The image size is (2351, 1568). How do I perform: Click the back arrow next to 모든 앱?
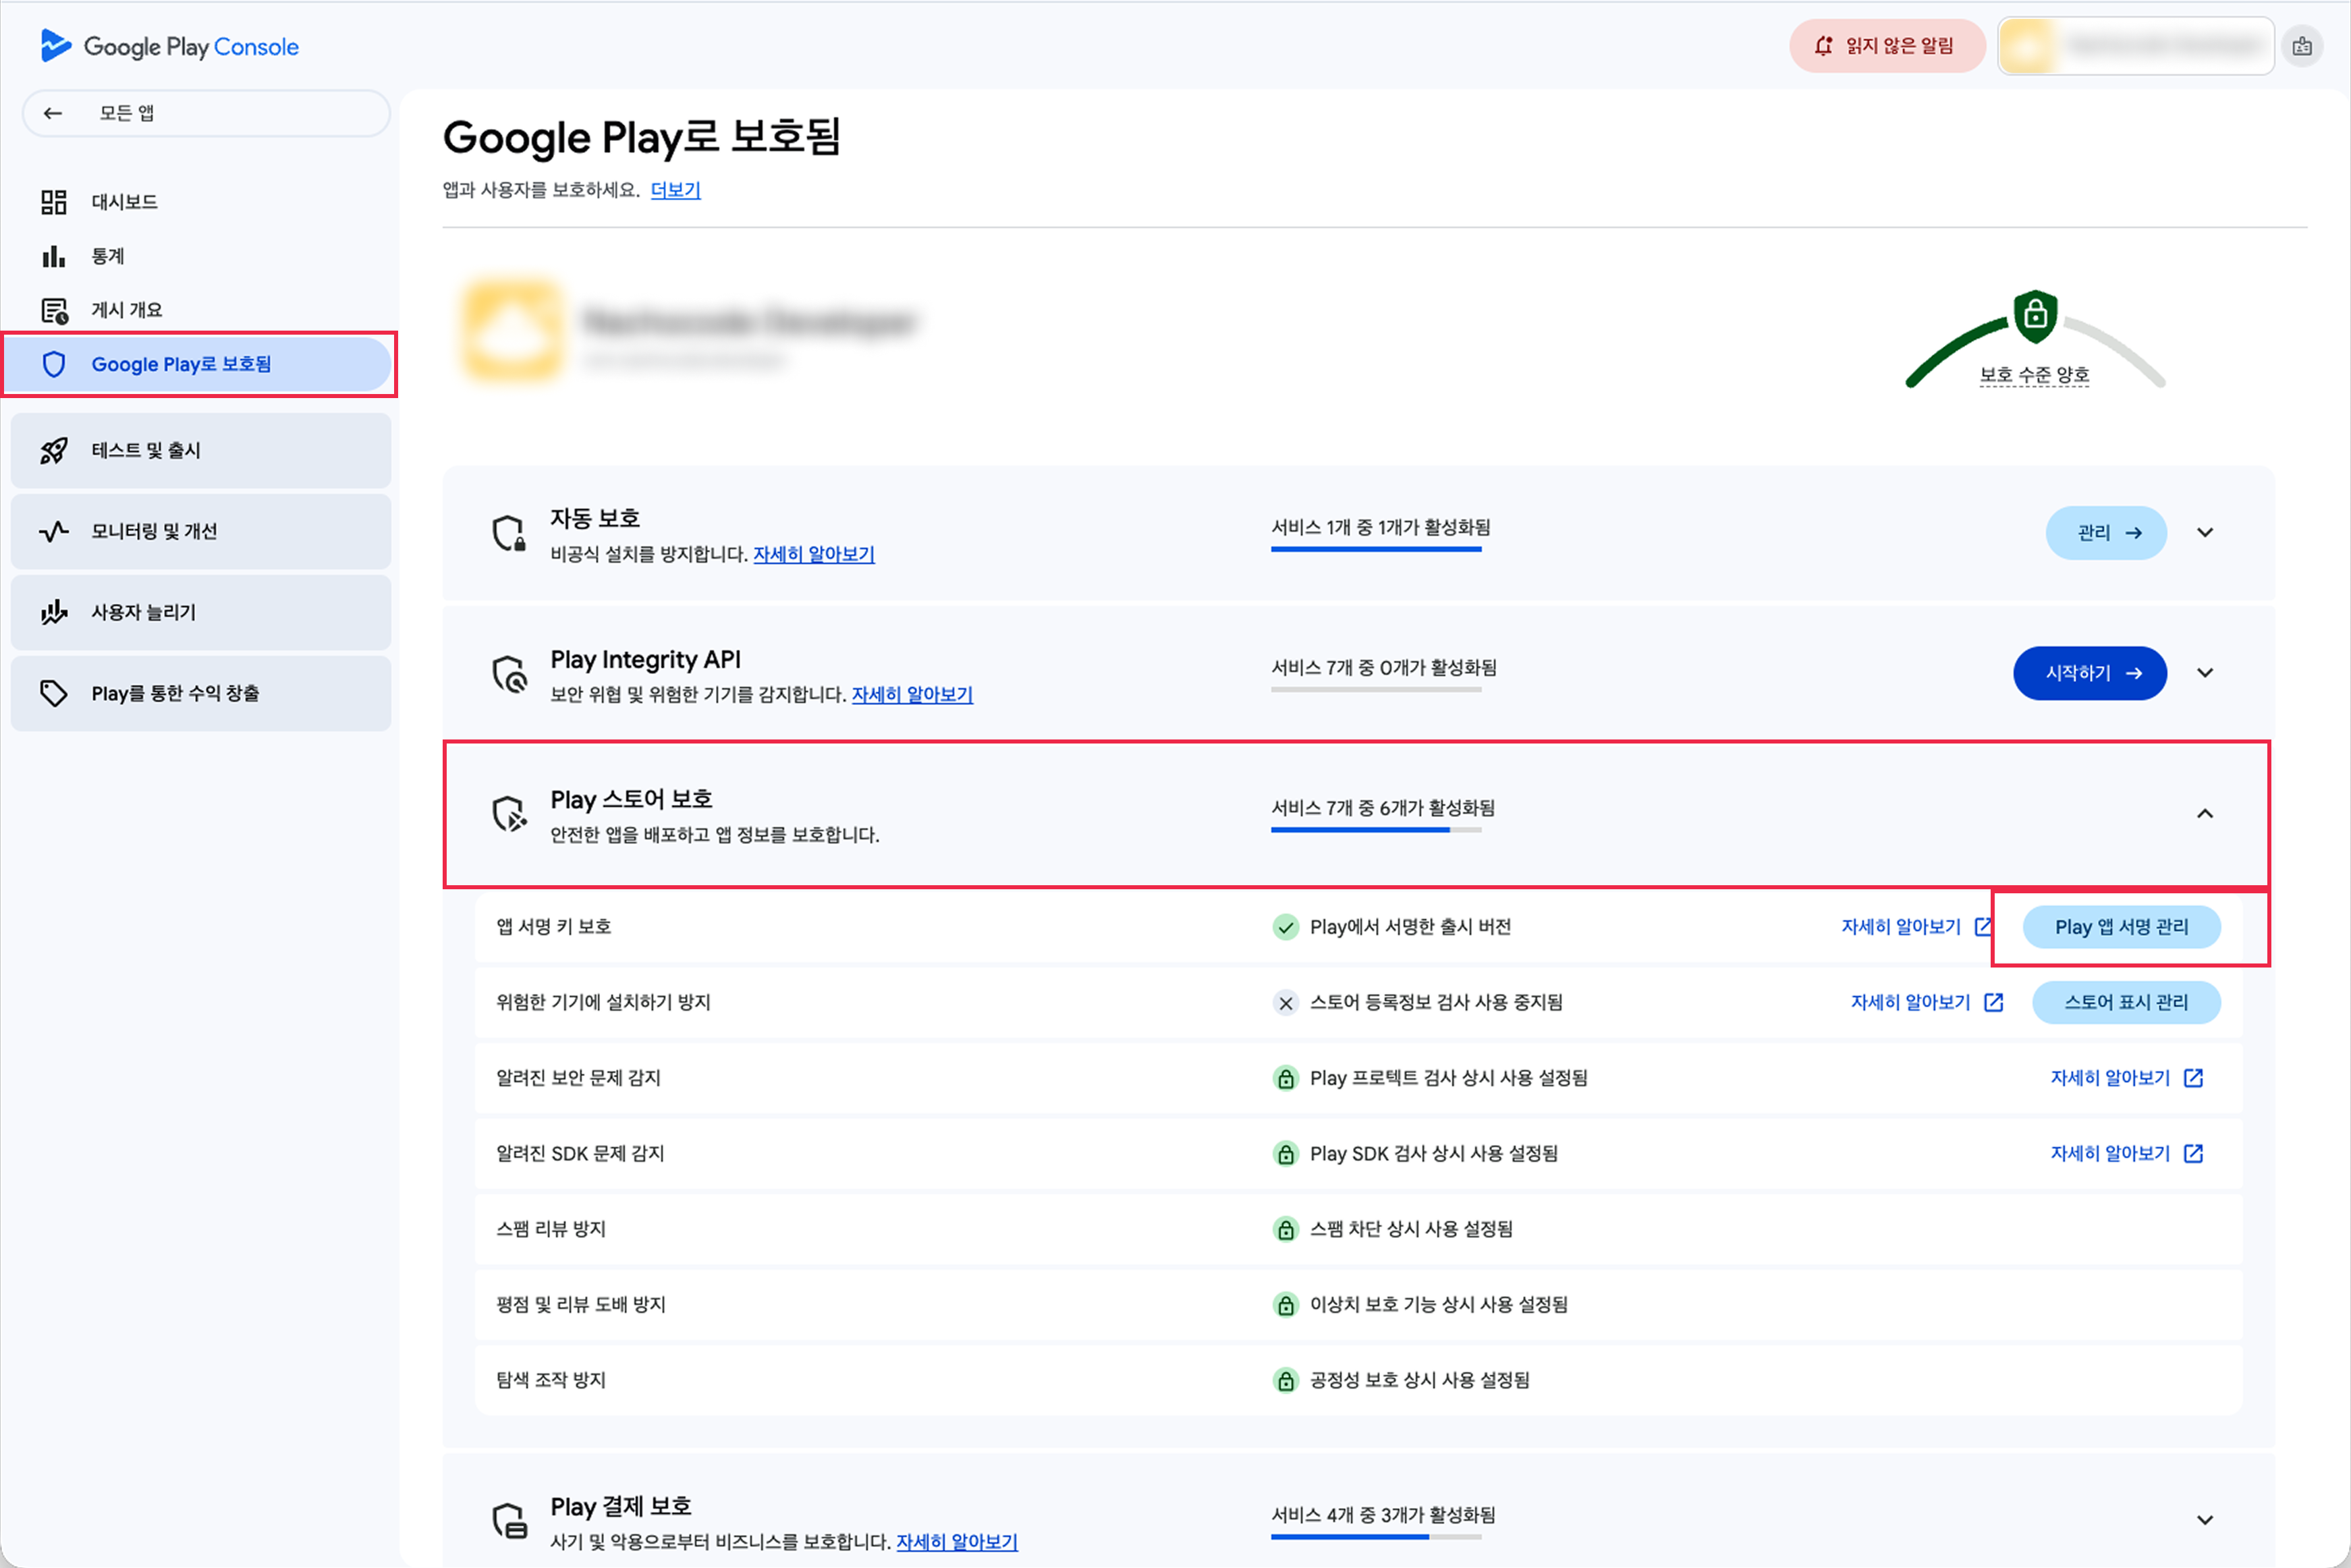(53, 113)
